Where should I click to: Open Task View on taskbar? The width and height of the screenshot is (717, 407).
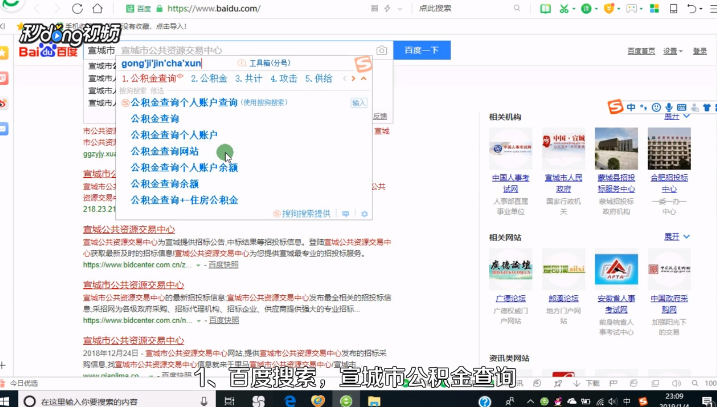(230, 402)
